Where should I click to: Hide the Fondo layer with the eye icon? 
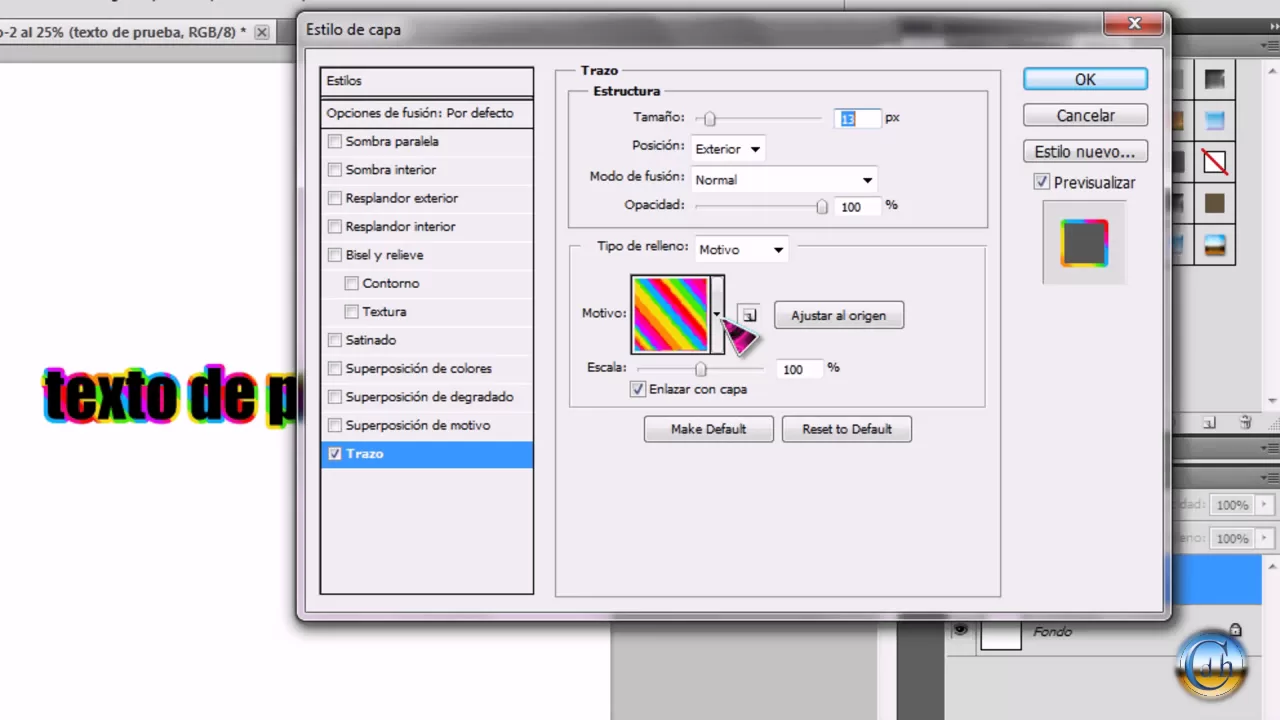(x=961, y=630)
